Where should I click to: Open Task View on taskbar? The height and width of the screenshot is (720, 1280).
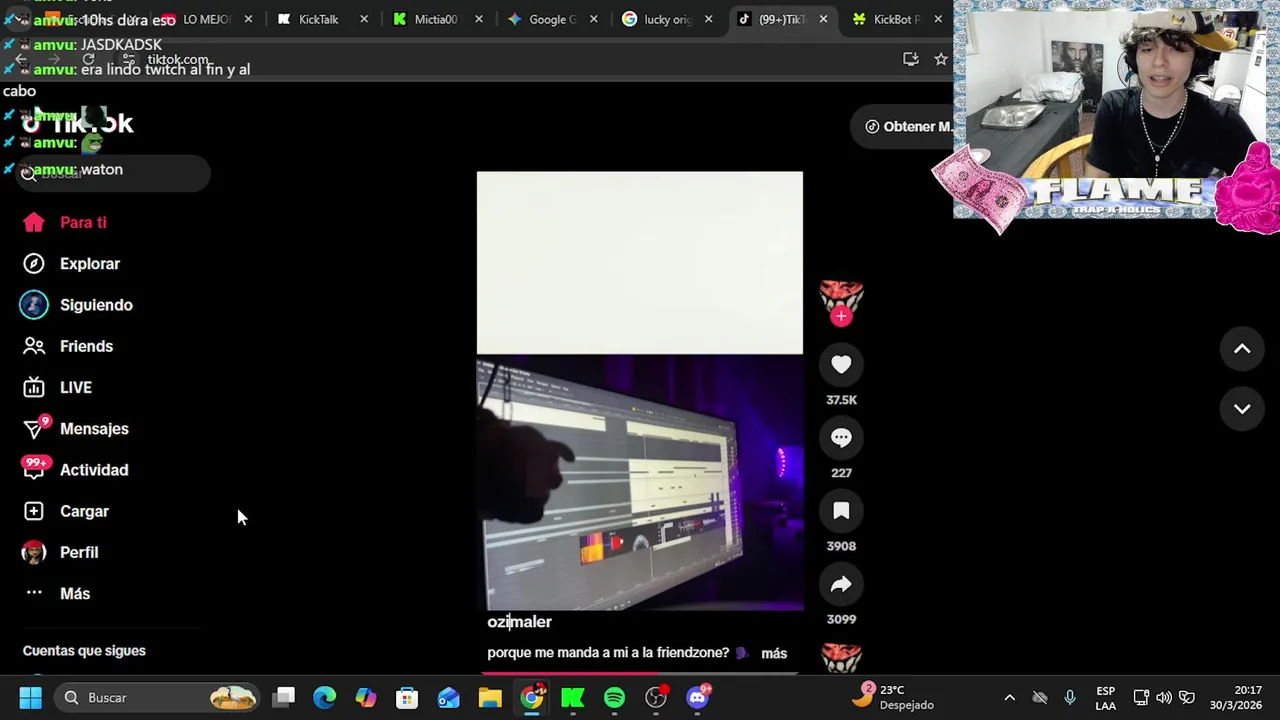pos(285,697)
